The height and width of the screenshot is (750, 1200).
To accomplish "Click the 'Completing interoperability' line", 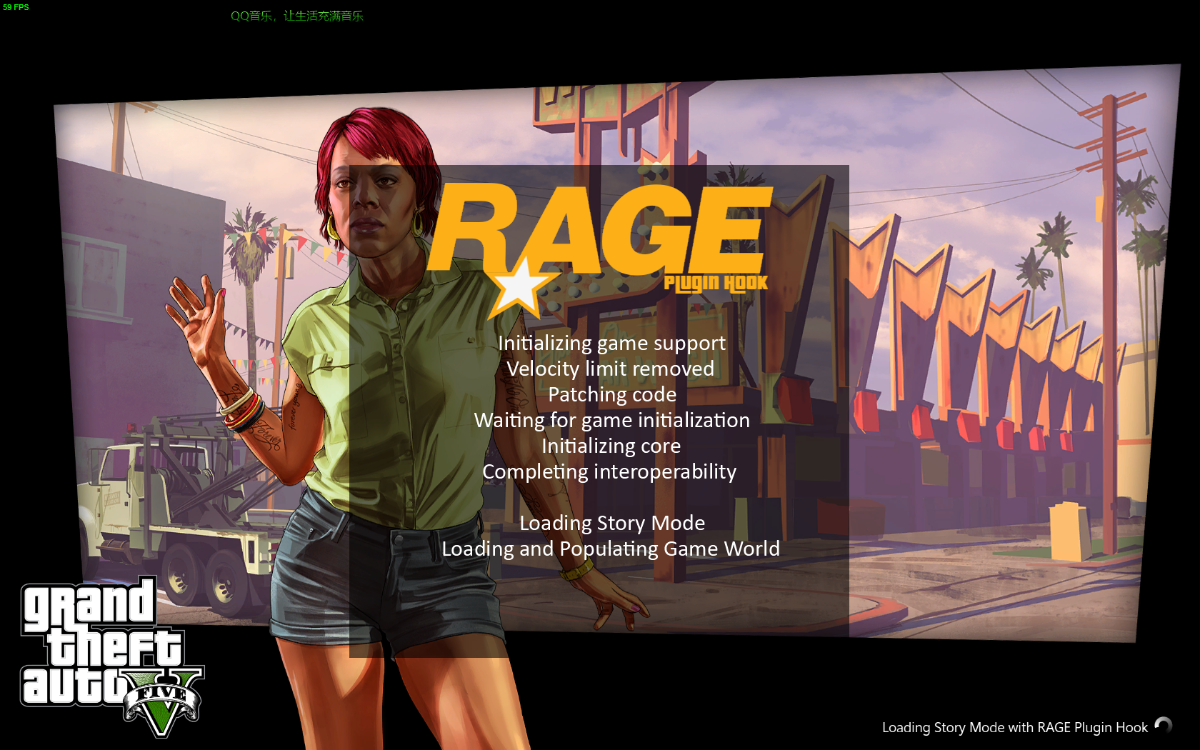I will coord(609,471).
